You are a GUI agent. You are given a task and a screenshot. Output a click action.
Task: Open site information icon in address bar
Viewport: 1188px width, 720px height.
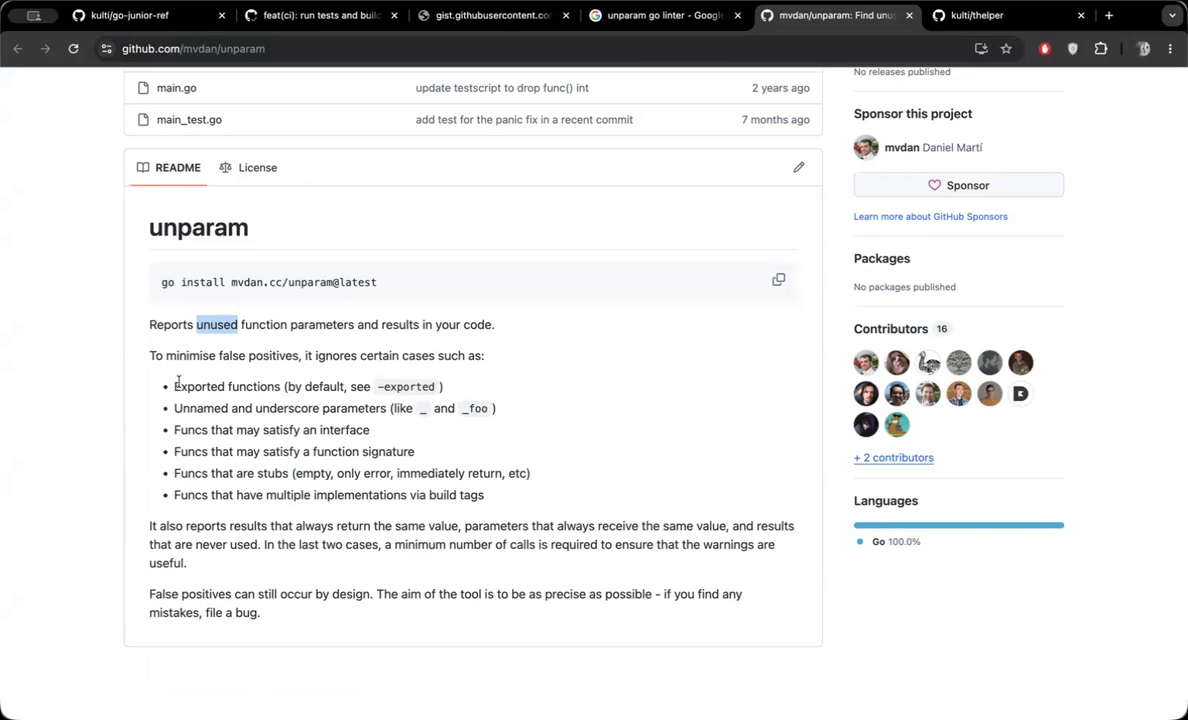point(107,49)
